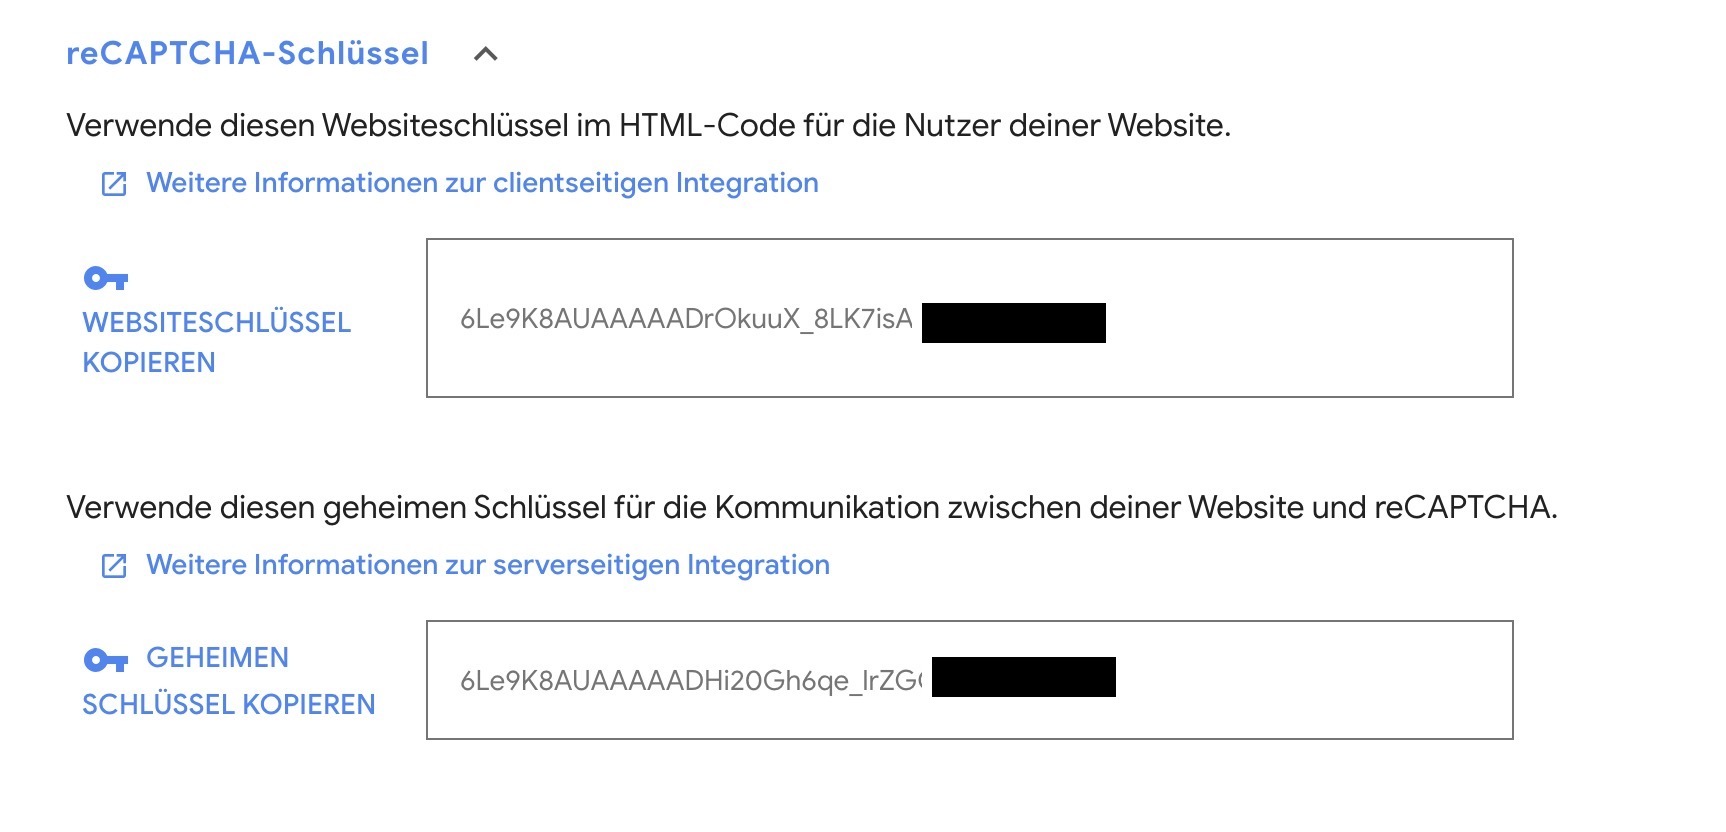
Task: Click empty right side of secret key box
Action: (x=1315, y=680)
